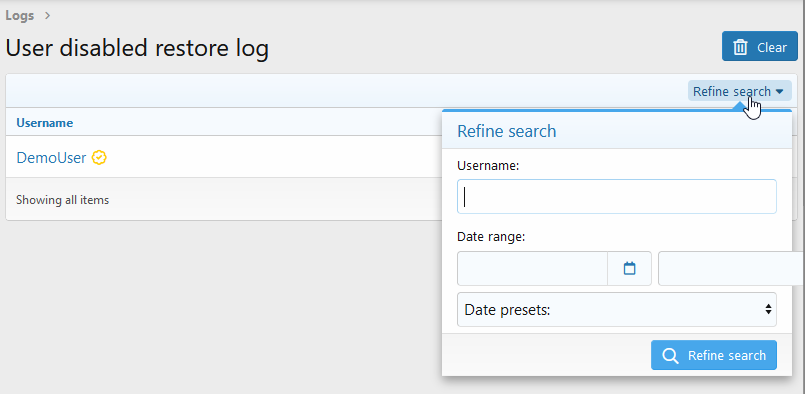Click the 'Showing all items' footer text
This screenshot has height=394, width=805.
coord(63,200)
